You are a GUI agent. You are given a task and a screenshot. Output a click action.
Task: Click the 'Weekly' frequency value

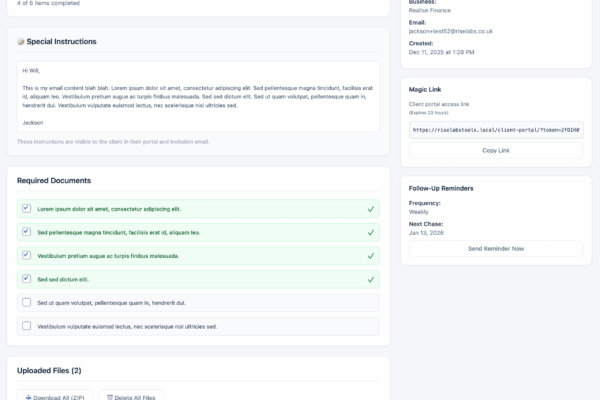point(419,212)
